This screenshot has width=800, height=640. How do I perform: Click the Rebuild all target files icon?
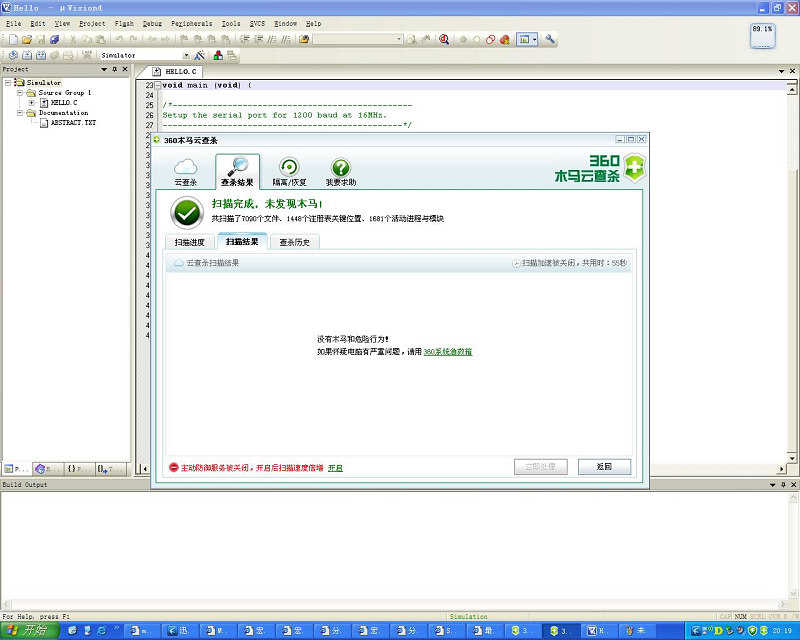[x=41, y=55]
